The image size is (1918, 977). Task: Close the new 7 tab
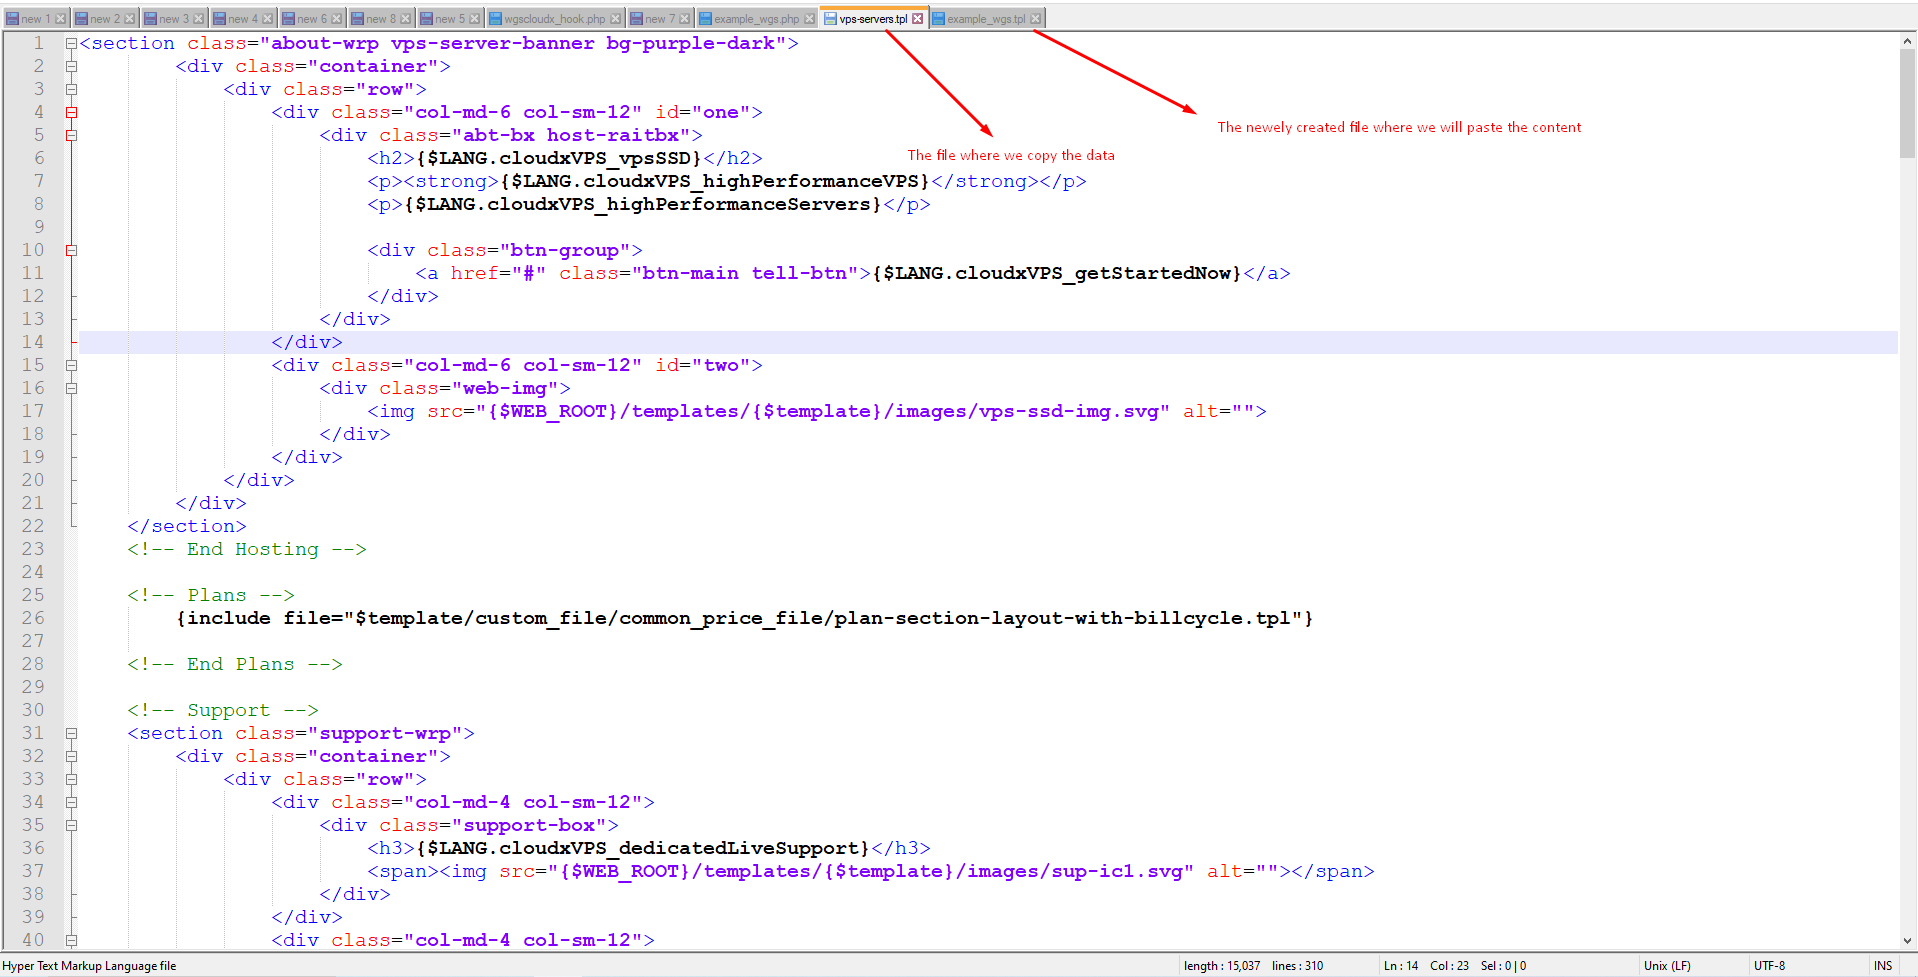click(685, 19)
